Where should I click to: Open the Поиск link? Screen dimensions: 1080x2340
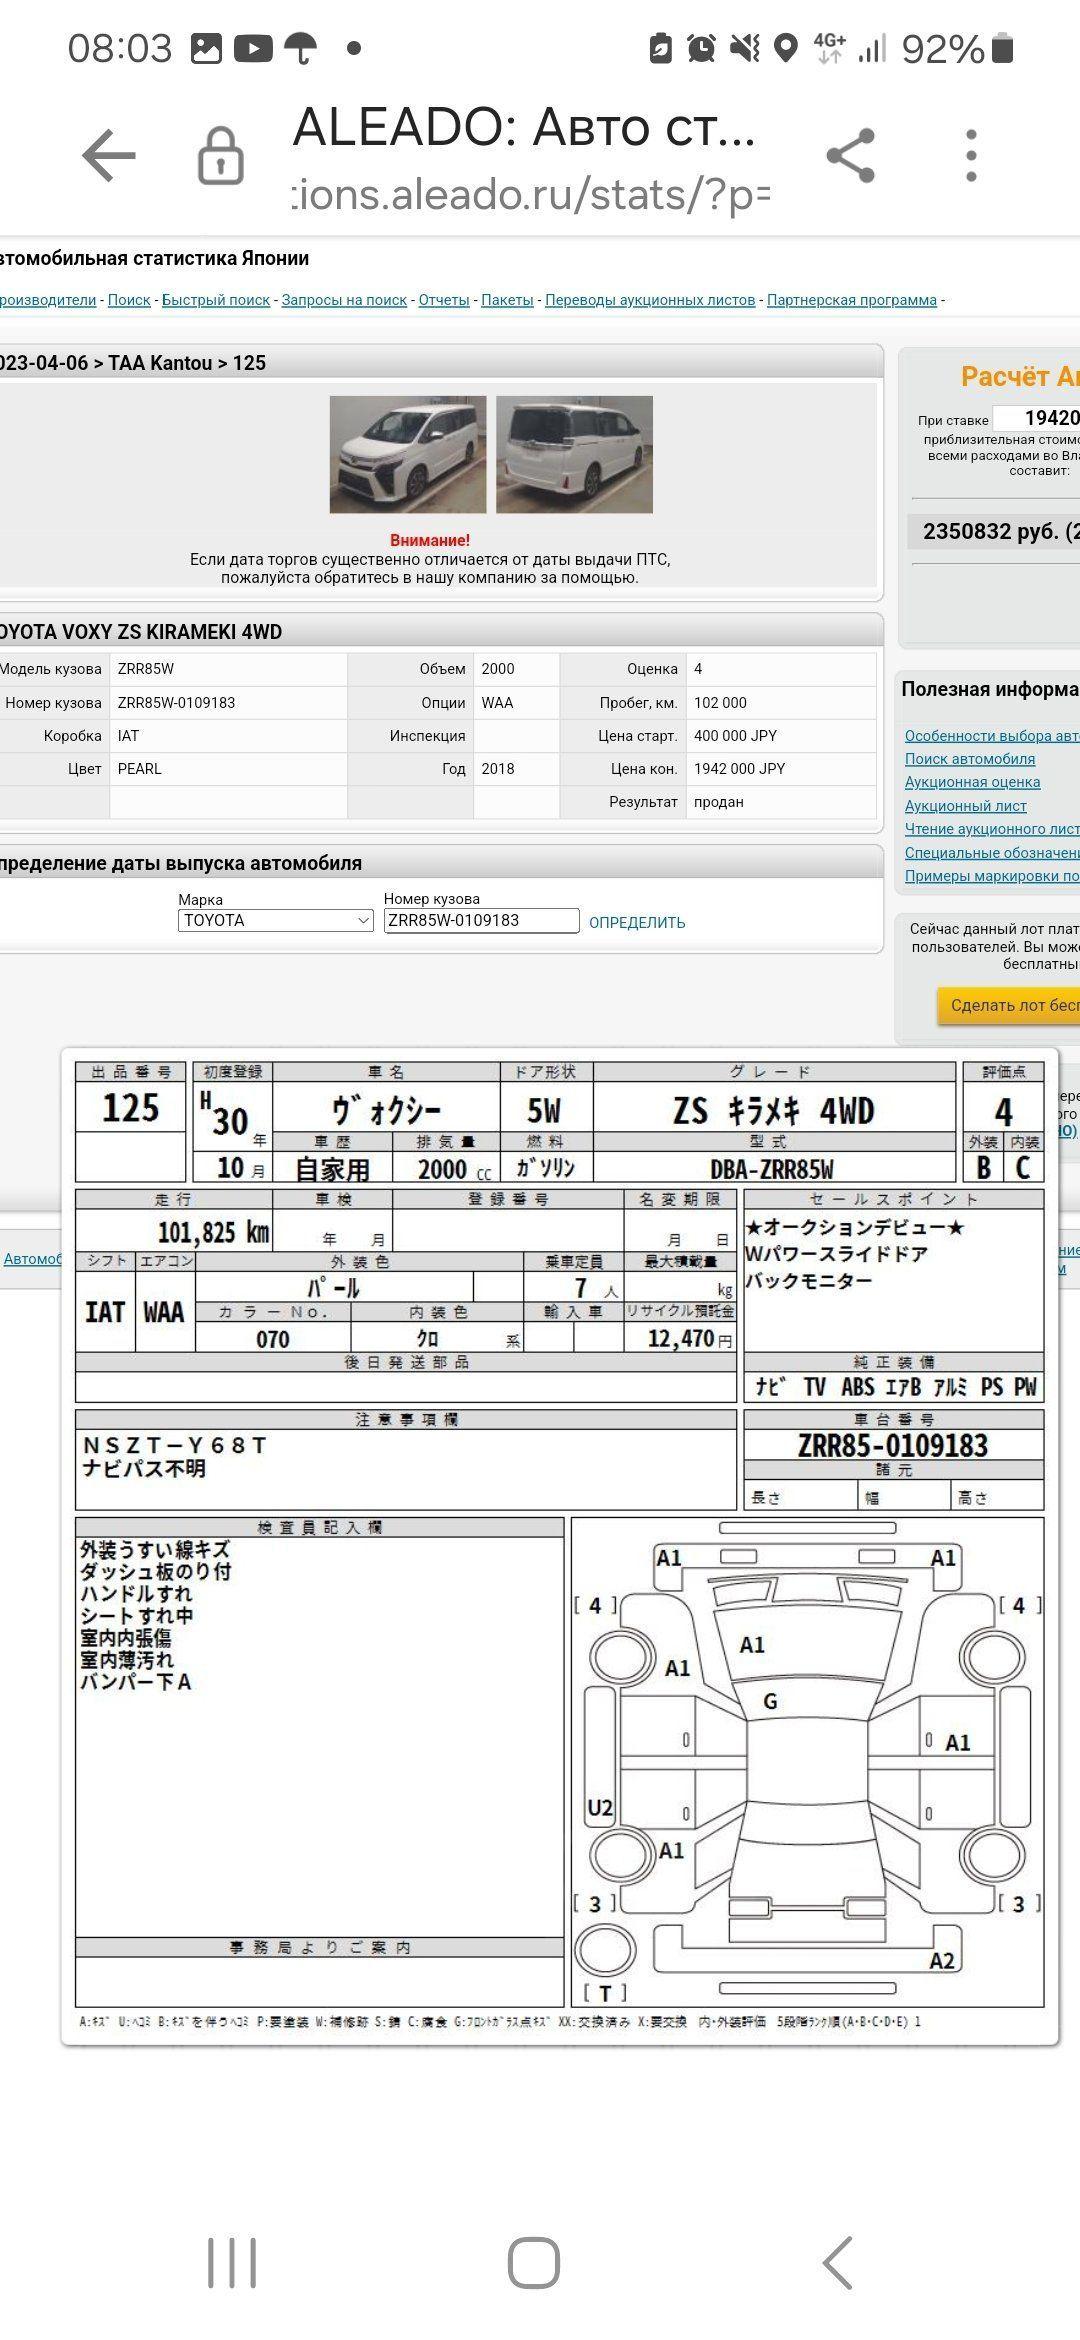(x=129, y=300)
